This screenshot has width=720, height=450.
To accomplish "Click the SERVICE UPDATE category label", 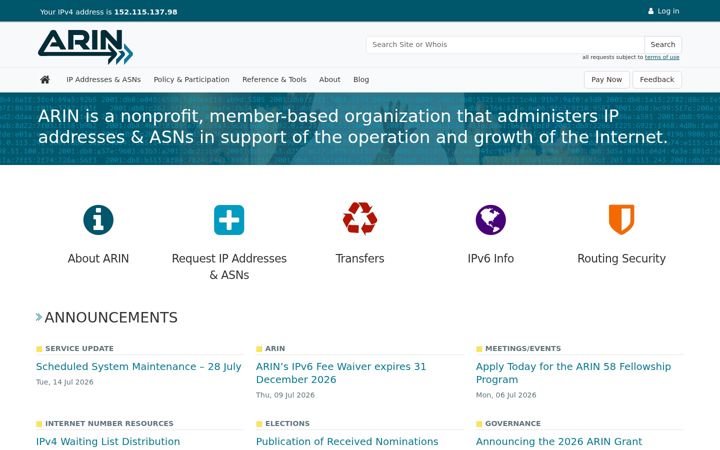I will pos(79,349).
